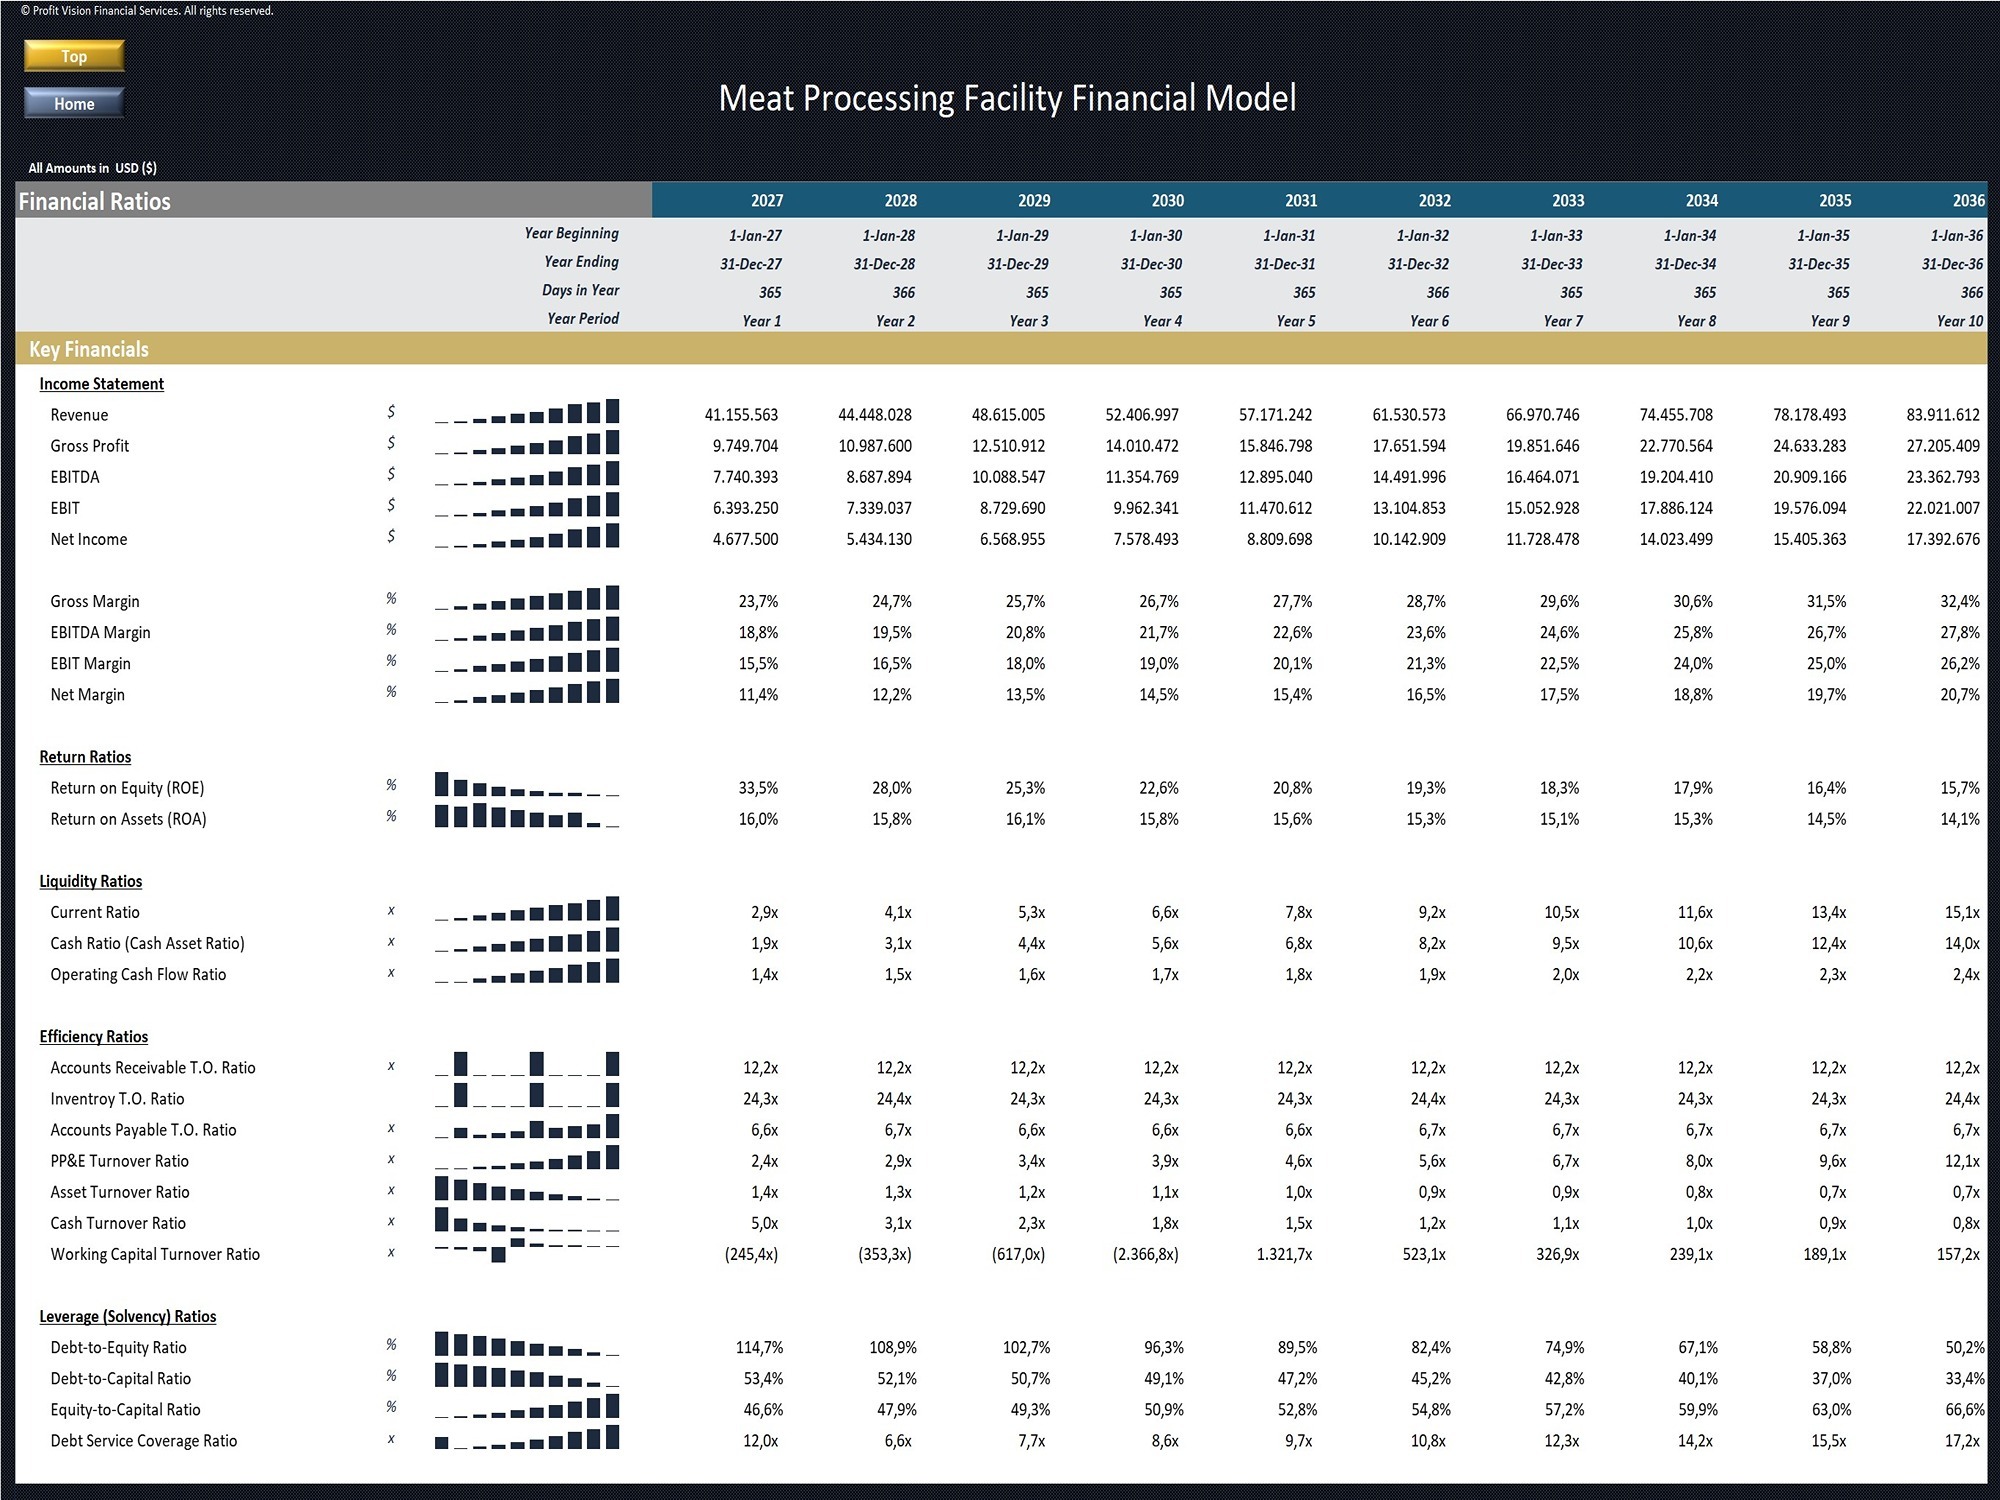2000x1500 pixels.
Task: Select the Return on Equity sparkline chart
Action: 527,785
